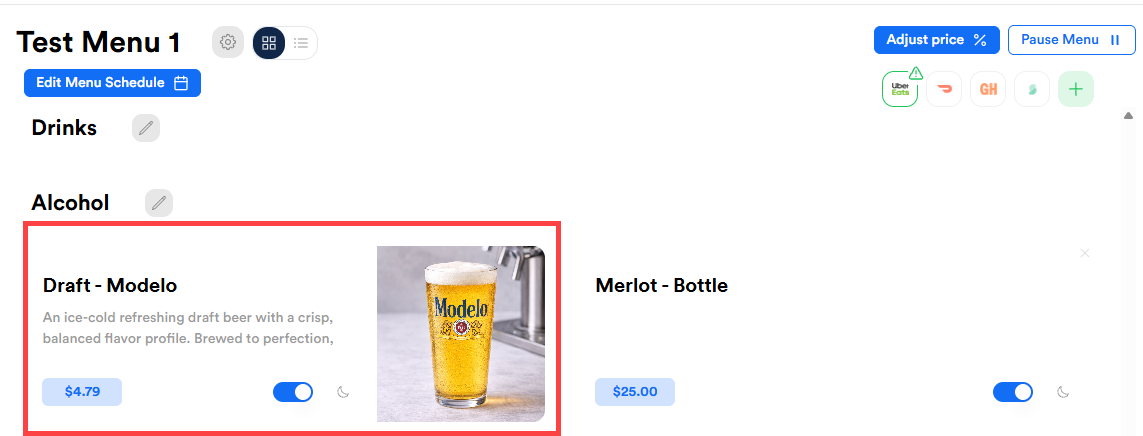Select the Uber Eats channel icon
Viewport: 1143px width, 436px height.
[900, 89]
